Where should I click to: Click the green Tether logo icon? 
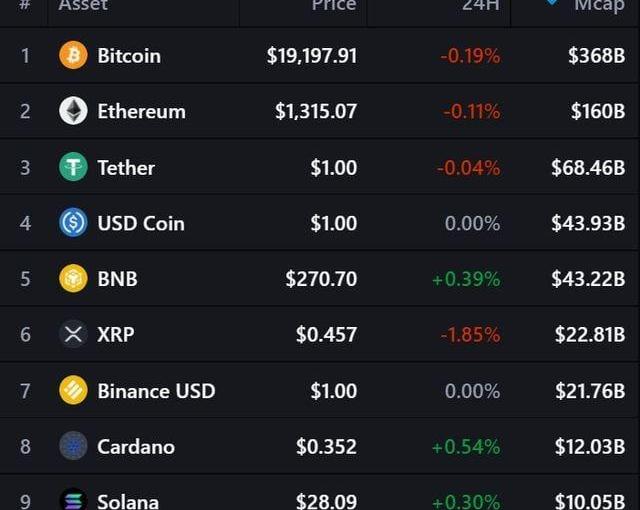pos(73,167)
